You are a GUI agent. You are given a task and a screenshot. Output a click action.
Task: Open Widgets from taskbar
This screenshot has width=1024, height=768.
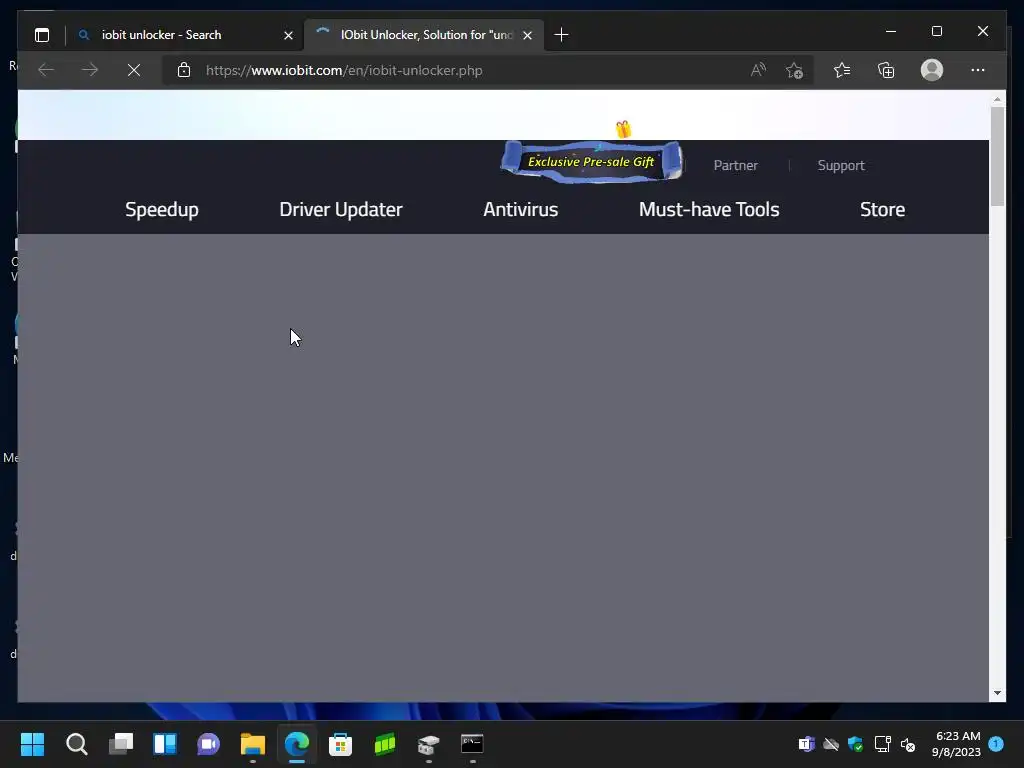point(165,744)
